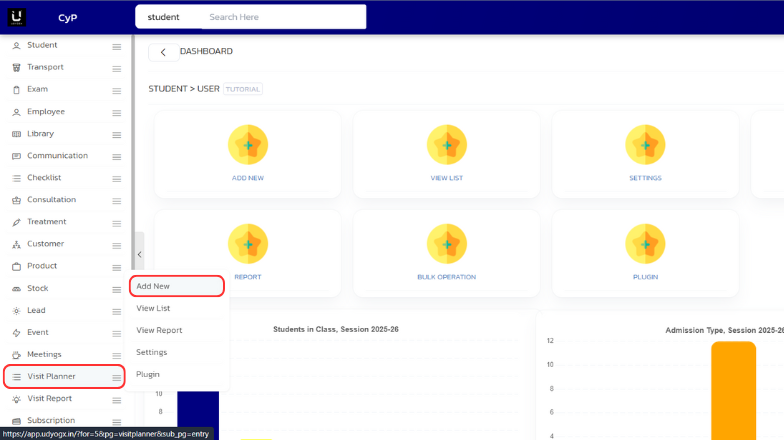Open the Communication sidebar item
This screenshot has width=784, height=440.
(x=57, y=156)
